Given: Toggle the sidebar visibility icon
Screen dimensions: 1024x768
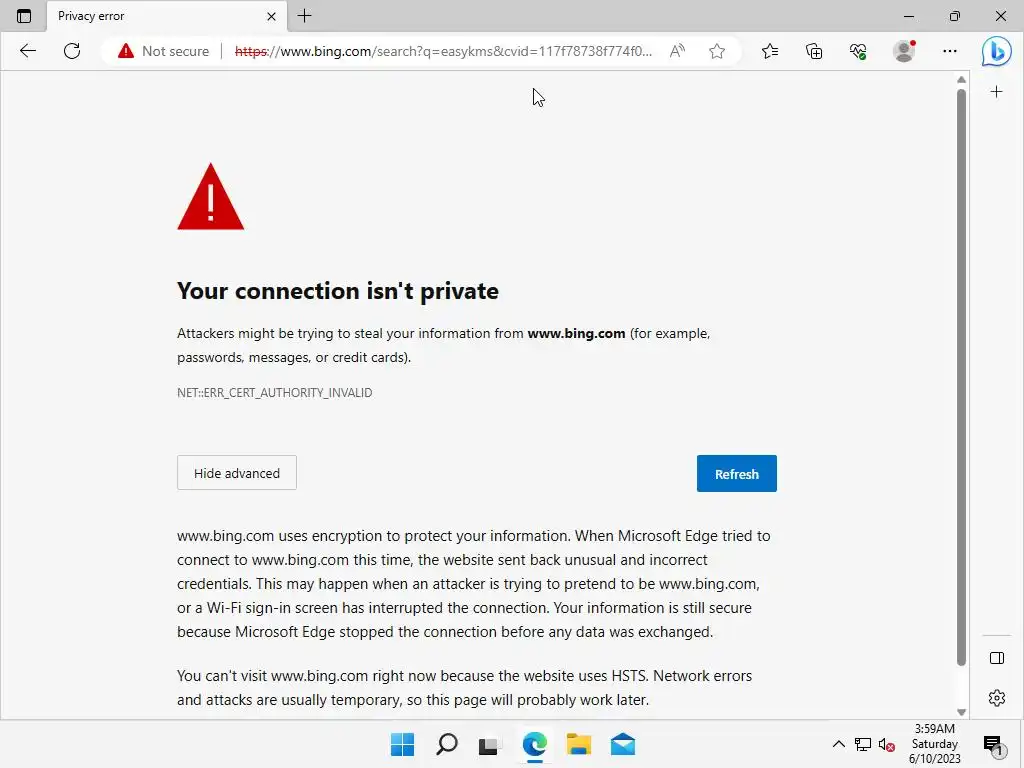Looking at the screenshot, I should point(996,657).
